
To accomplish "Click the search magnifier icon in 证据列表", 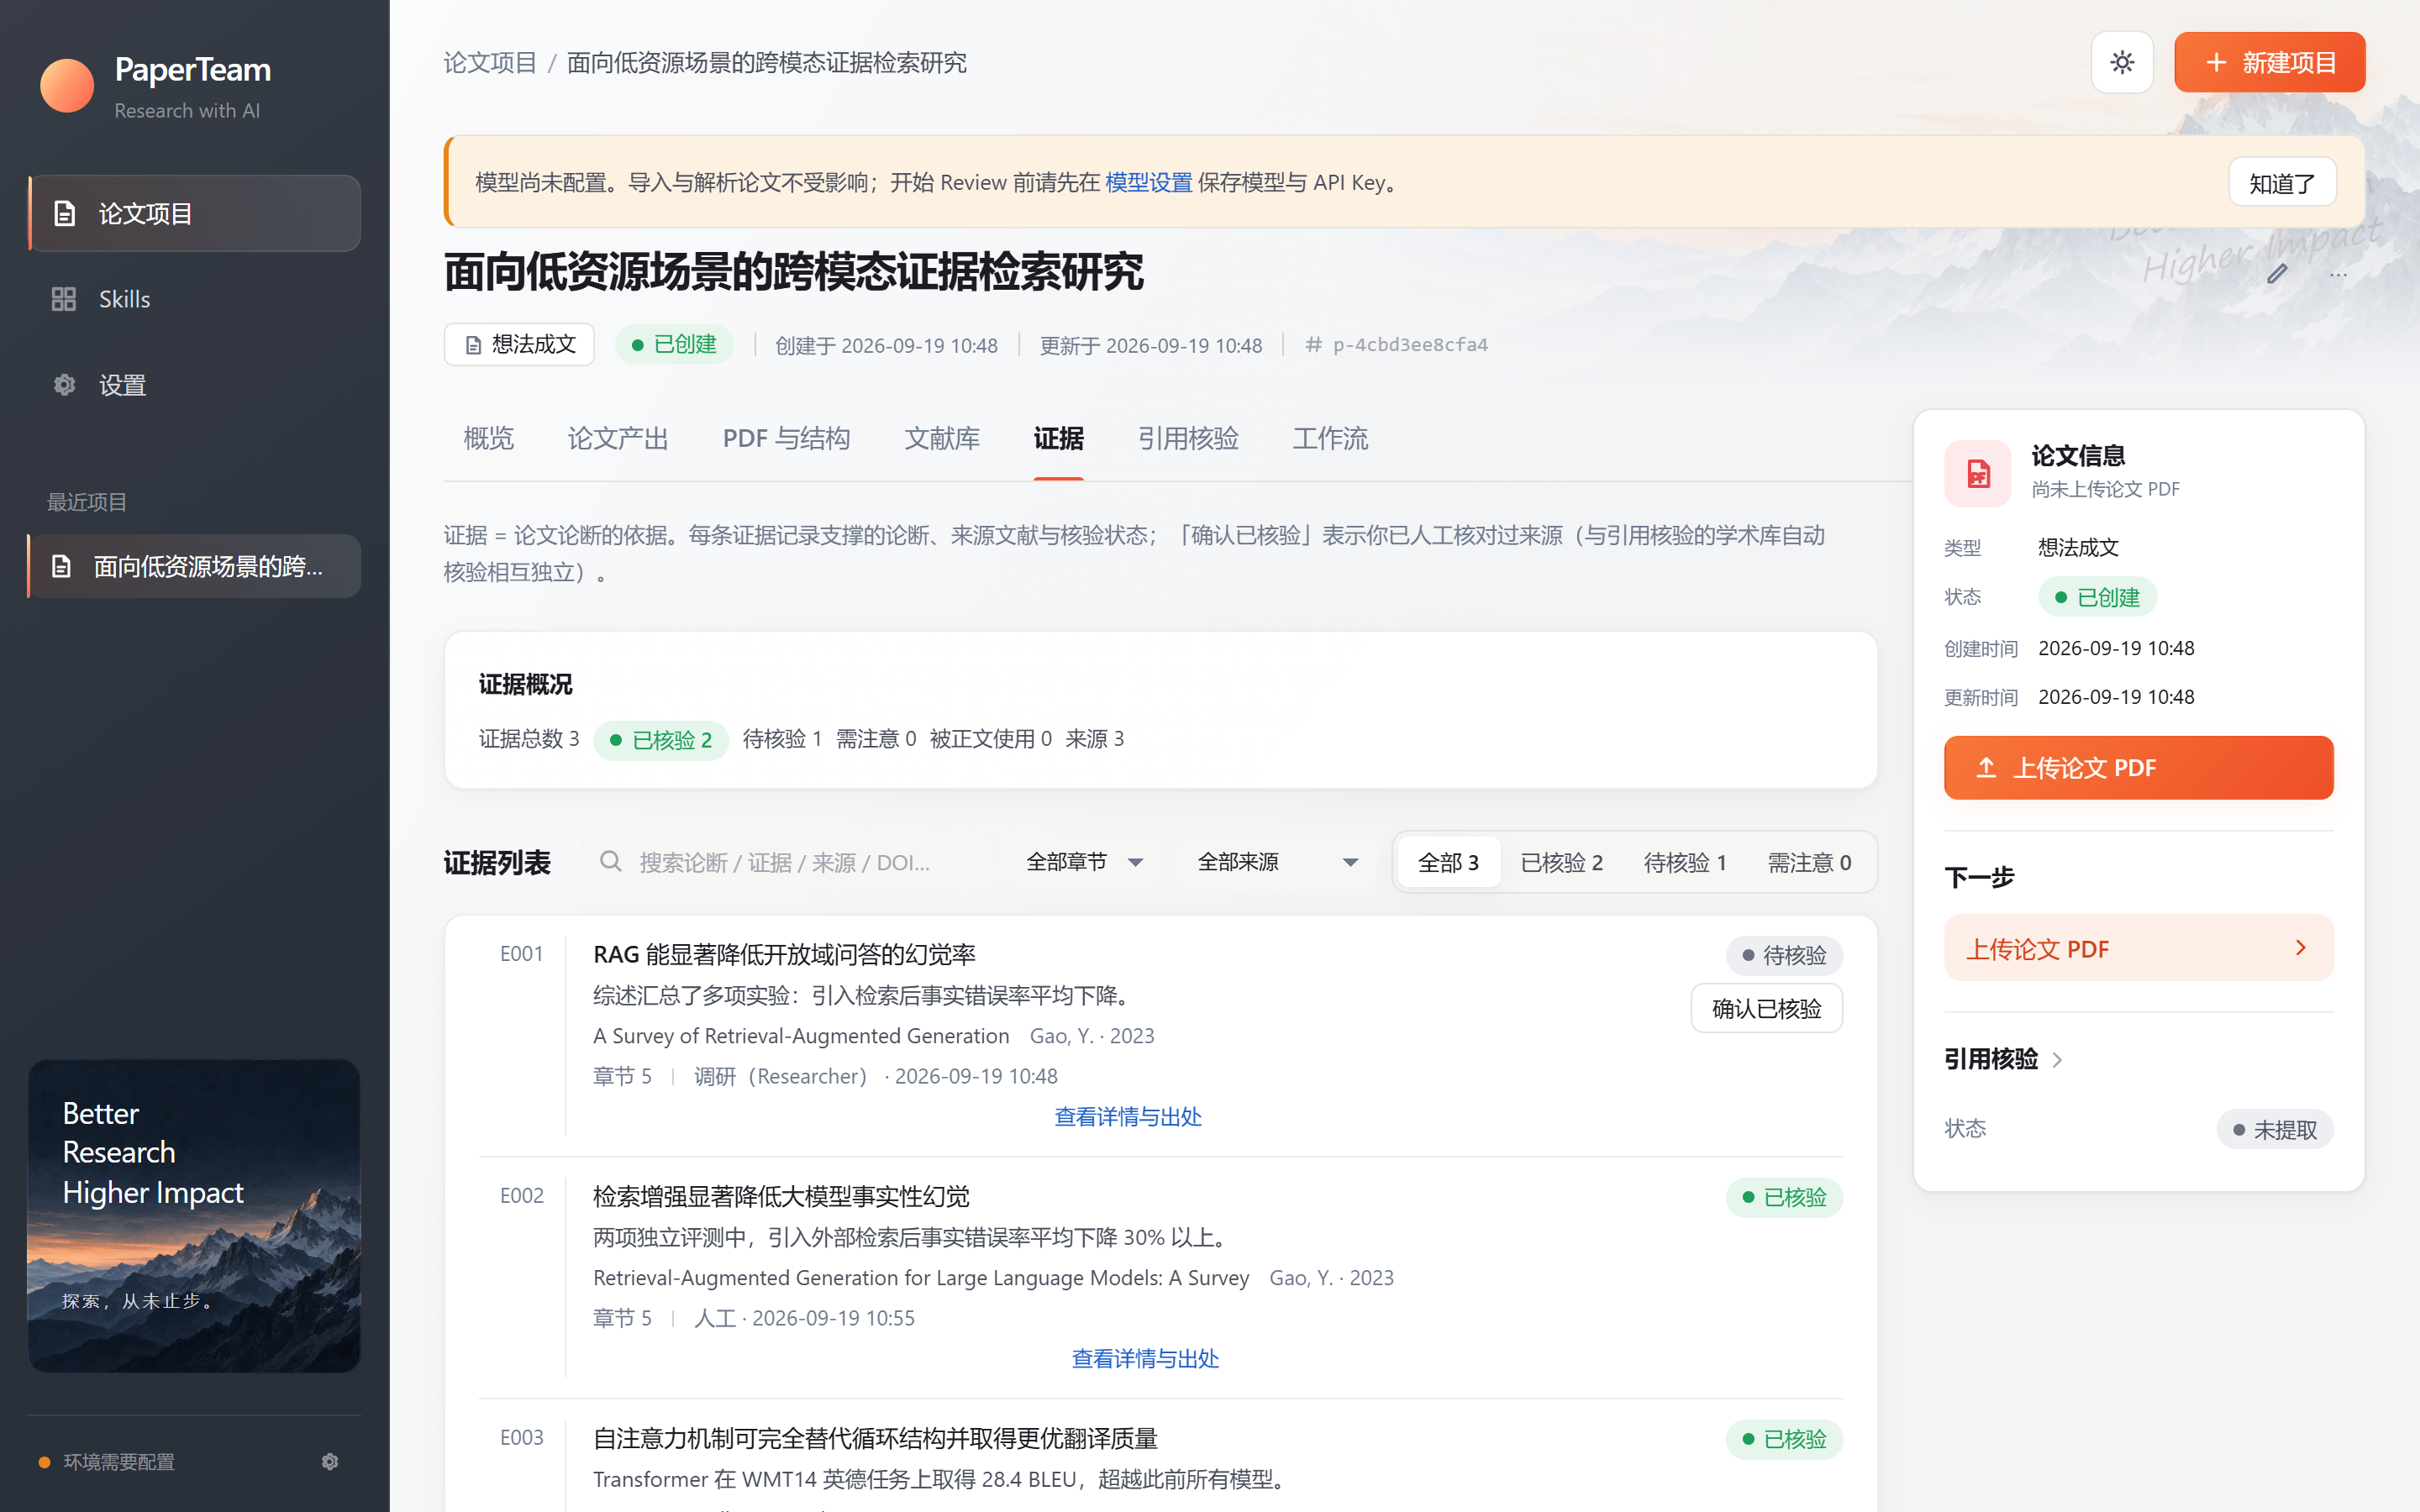I will [x=610, y=862].
